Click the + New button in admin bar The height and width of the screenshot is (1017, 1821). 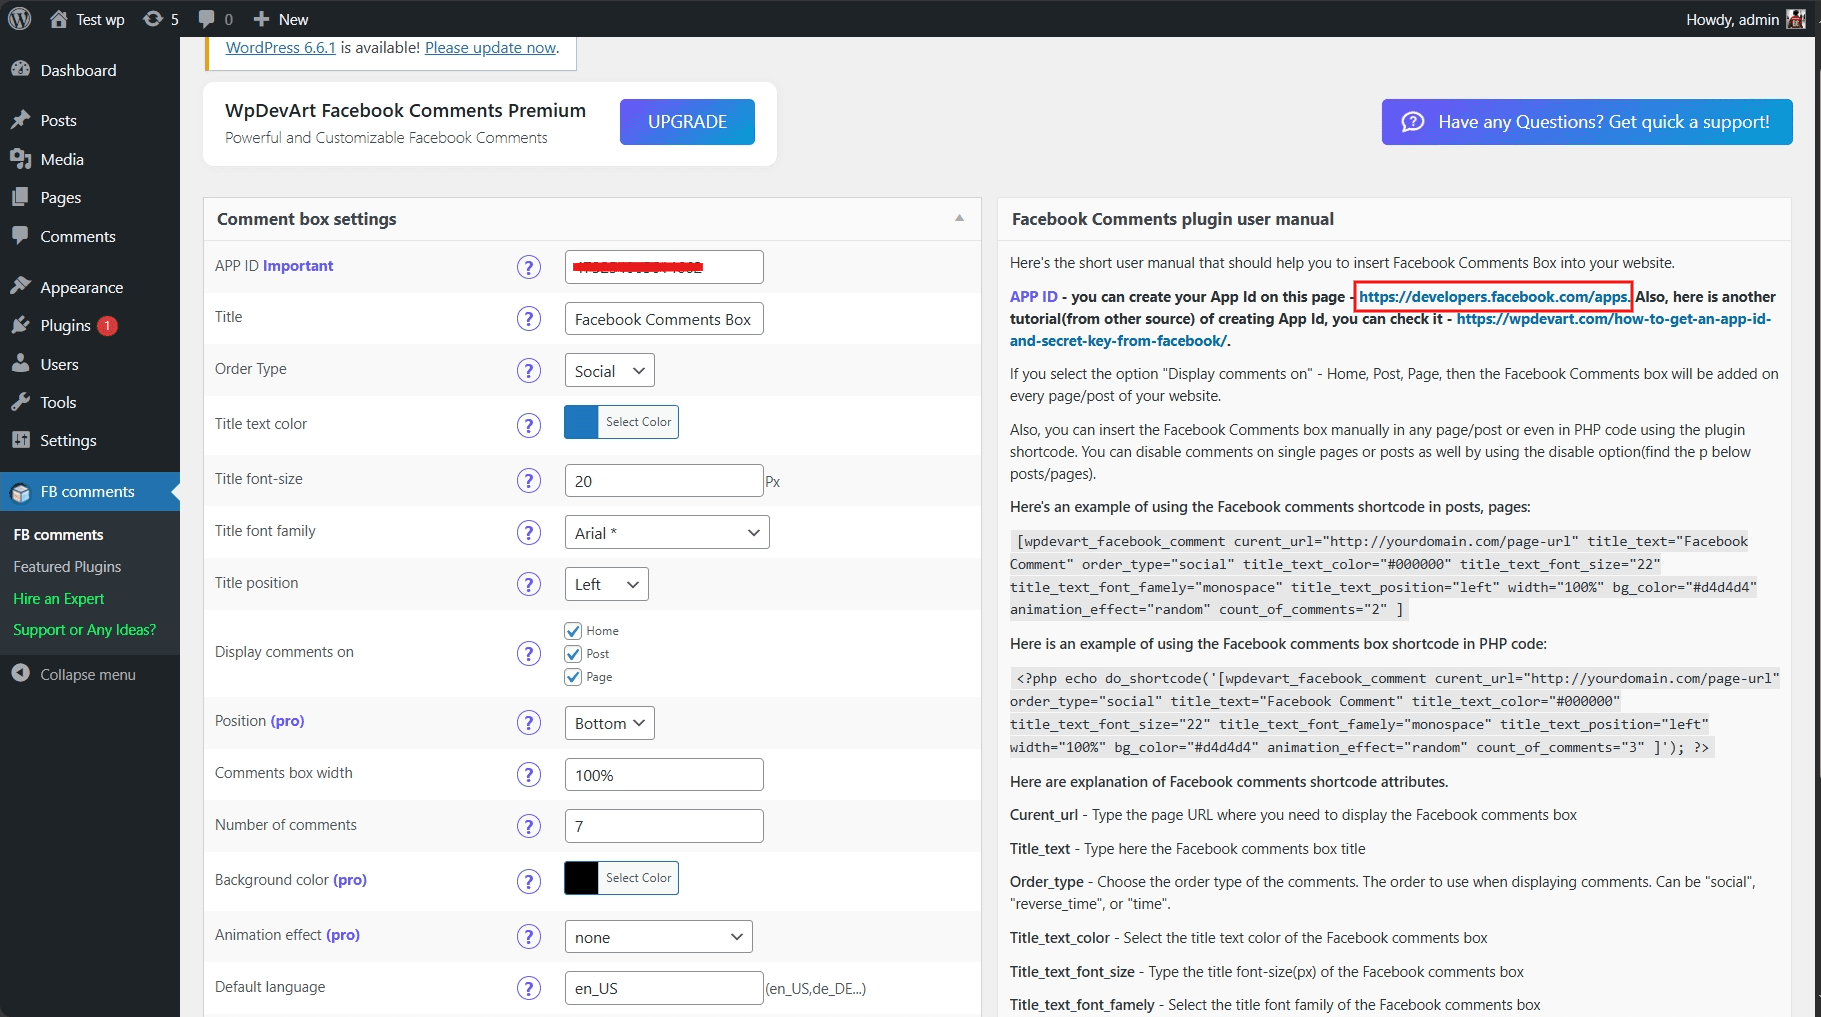(x=280, y=18)
